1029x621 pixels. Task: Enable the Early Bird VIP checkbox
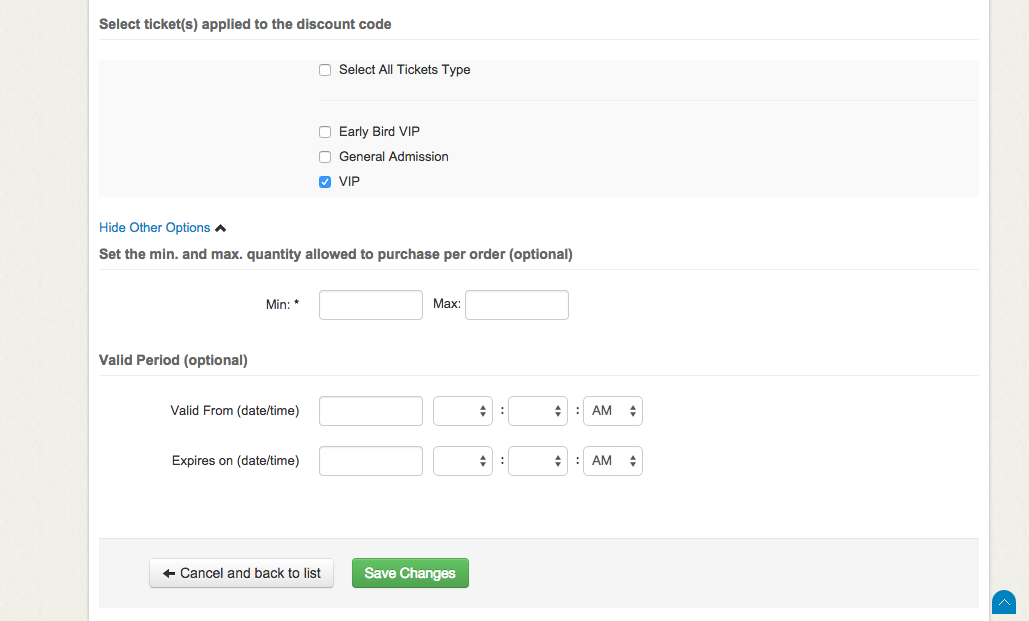pos(325,132)
